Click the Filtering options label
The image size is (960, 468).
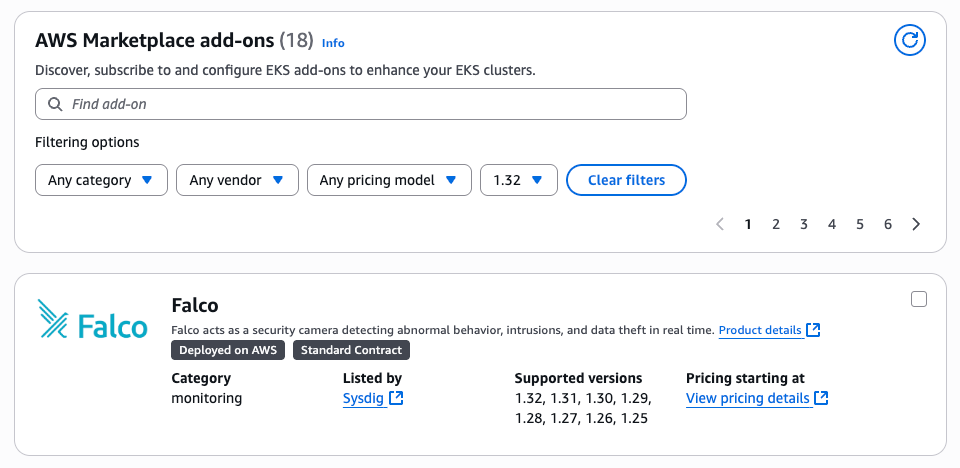point(87,142)
